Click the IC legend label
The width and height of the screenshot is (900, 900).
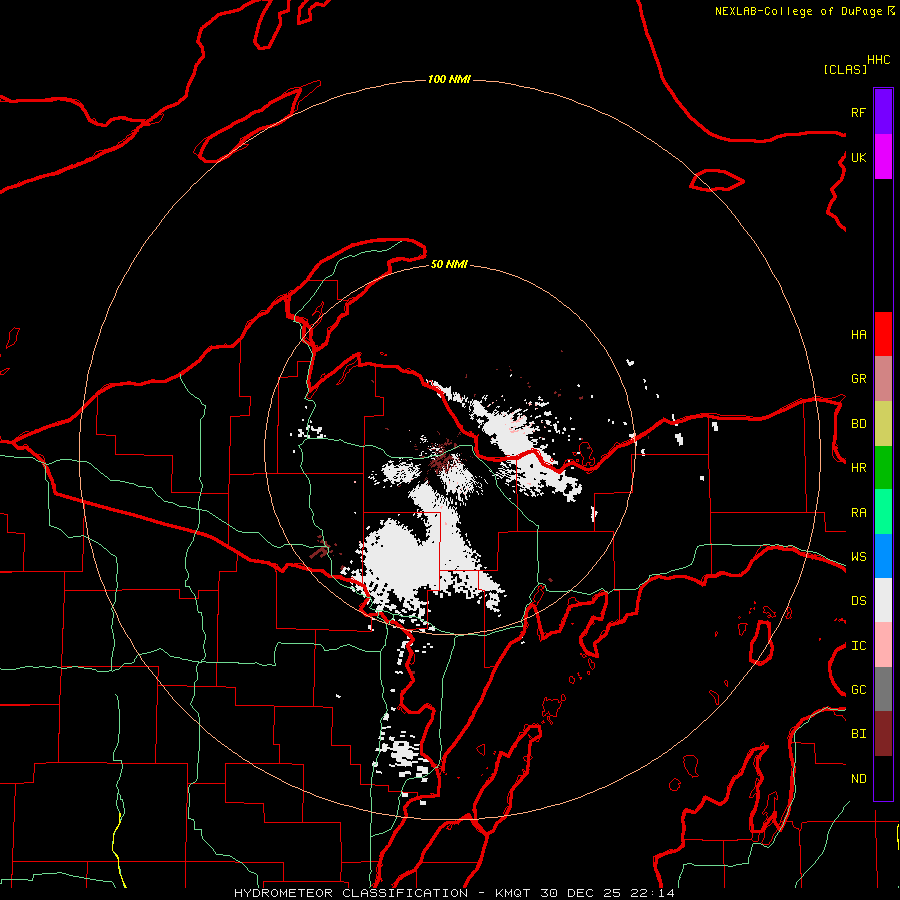tap(858, 646)
